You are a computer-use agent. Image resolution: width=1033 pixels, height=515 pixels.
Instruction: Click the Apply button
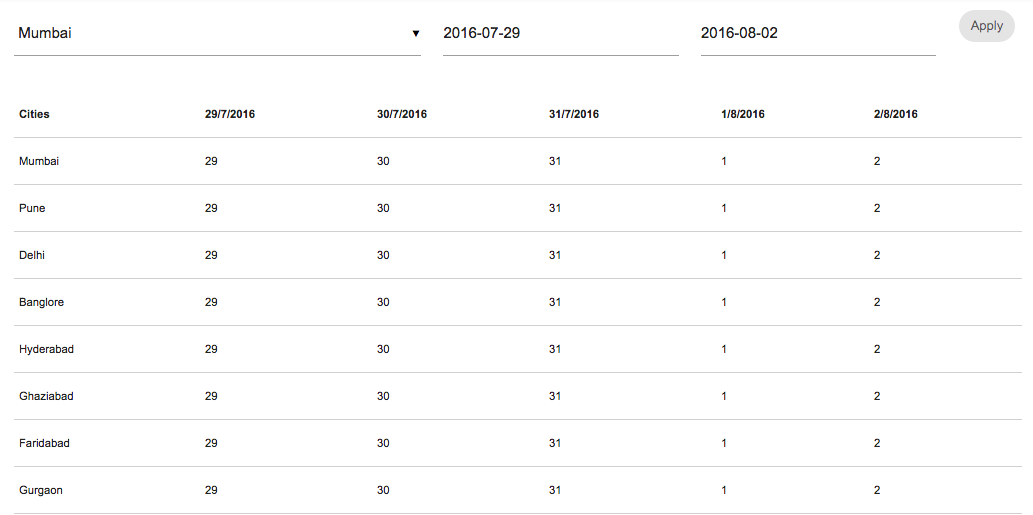pos(986,26)
